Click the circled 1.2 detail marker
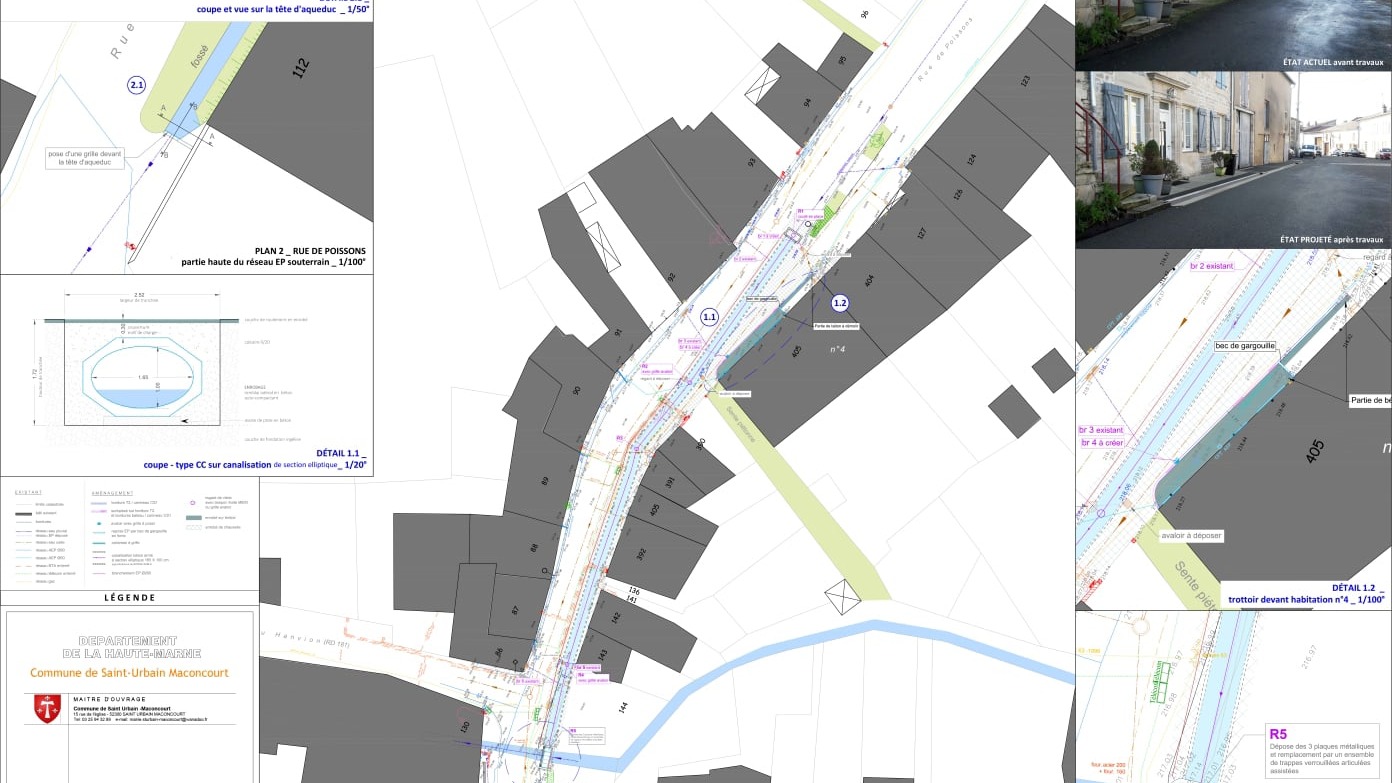 pyautogui.click(x=839, y=303)
